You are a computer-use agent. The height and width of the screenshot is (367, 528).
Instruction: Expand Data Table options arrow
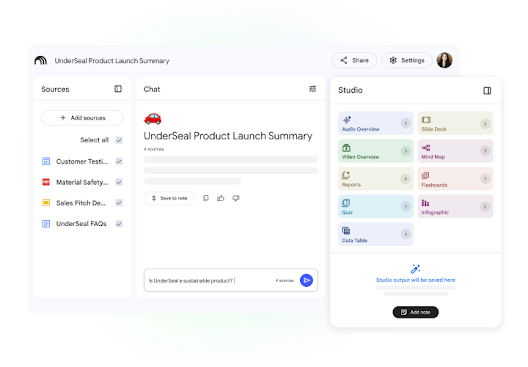tap(406, 234)
